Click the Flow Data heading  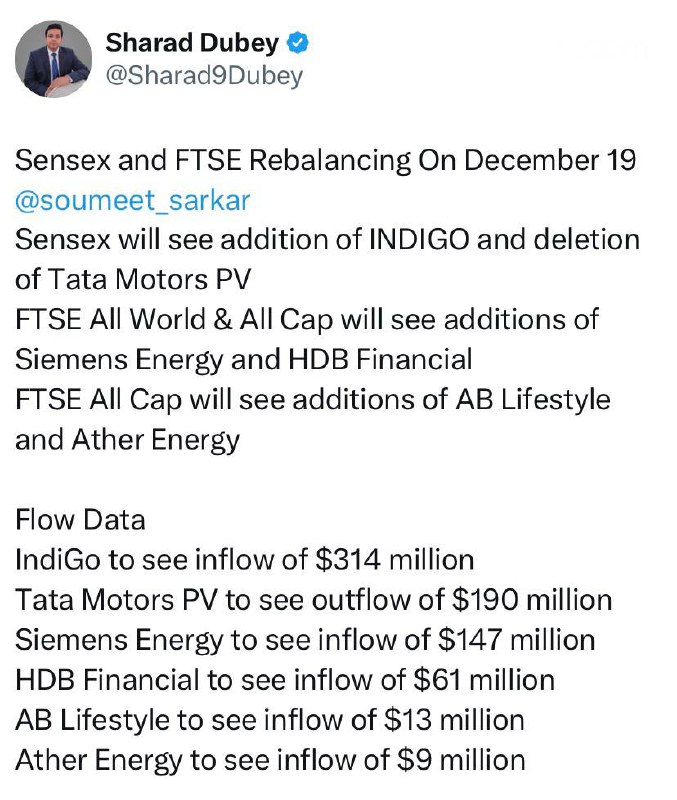(80, 519)
